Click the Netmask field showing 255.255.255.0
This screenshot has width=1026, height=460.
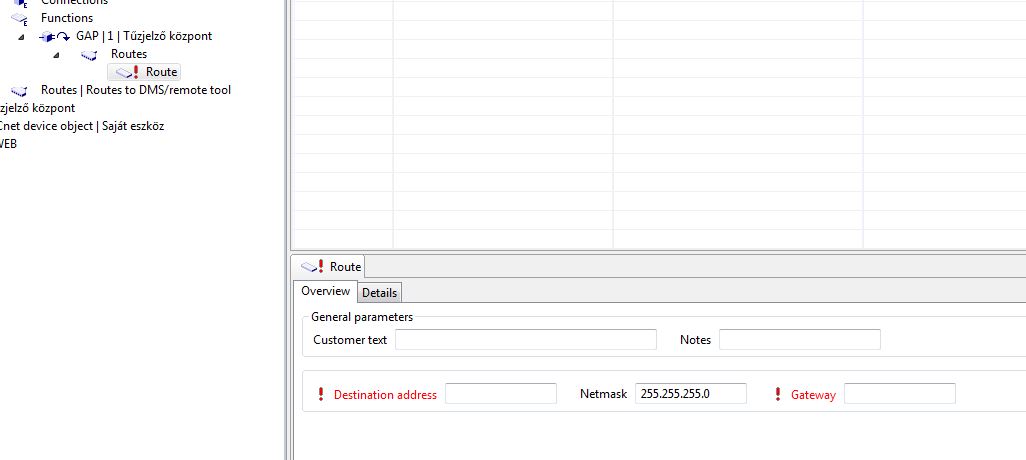[690, 394]
